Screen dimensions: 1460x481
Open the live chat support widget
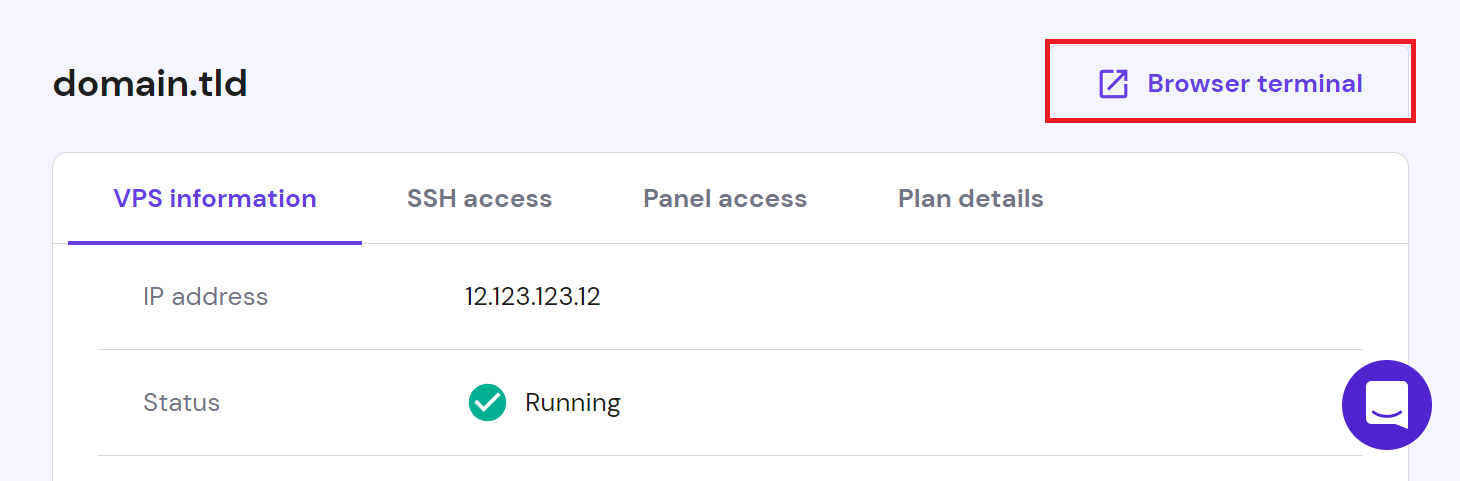pyautogui.click(x=1386, y=405)
